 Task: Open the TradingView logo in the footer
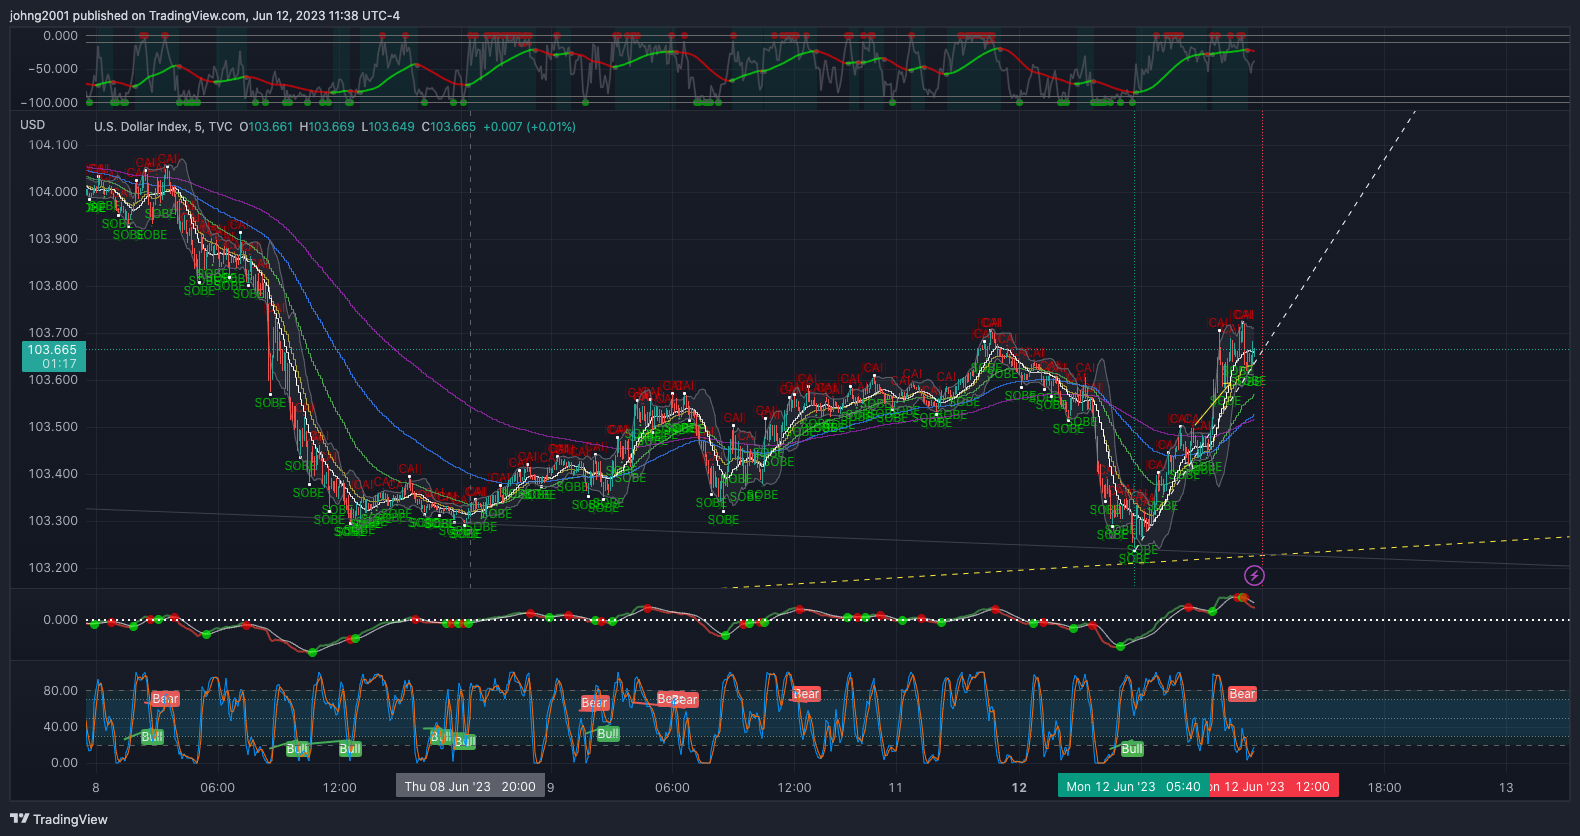pyautogui.click(x=59, y=819)
